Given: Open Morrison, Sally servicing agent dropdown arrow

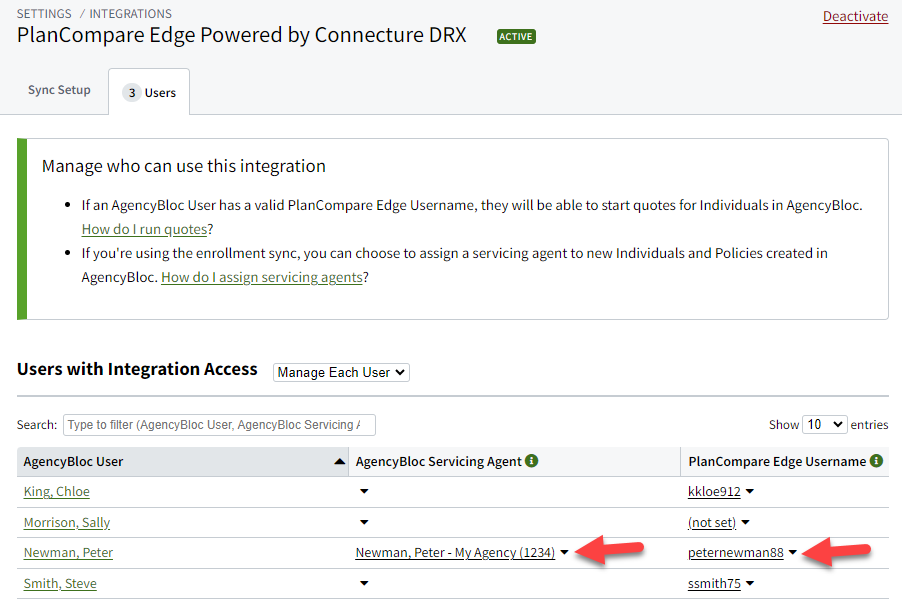Looking at the screenshot, I should click(x=364, y=522).
